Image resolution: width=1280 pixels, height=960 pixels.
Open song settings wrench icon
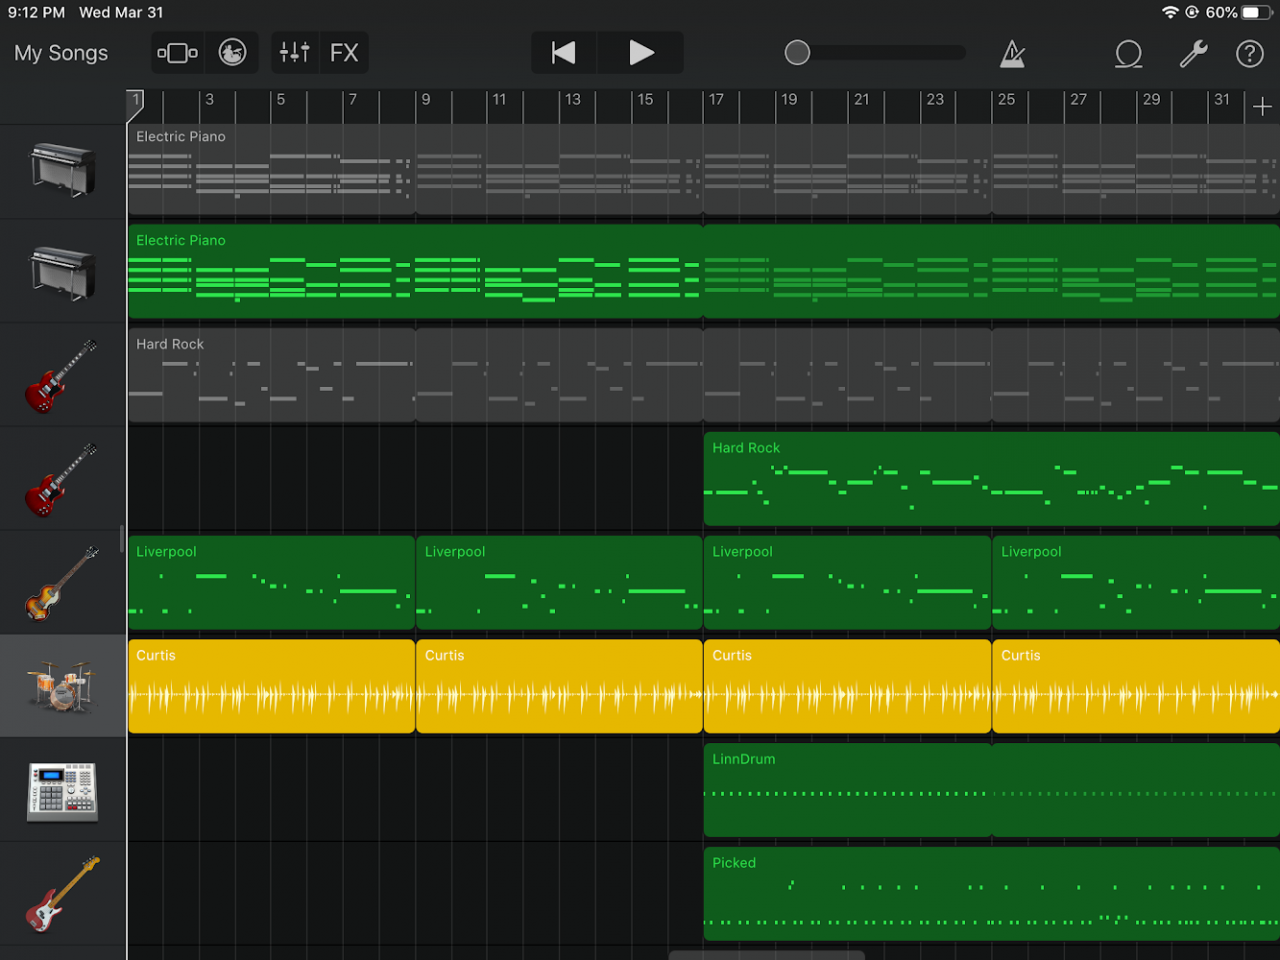tap(1193, 54)
